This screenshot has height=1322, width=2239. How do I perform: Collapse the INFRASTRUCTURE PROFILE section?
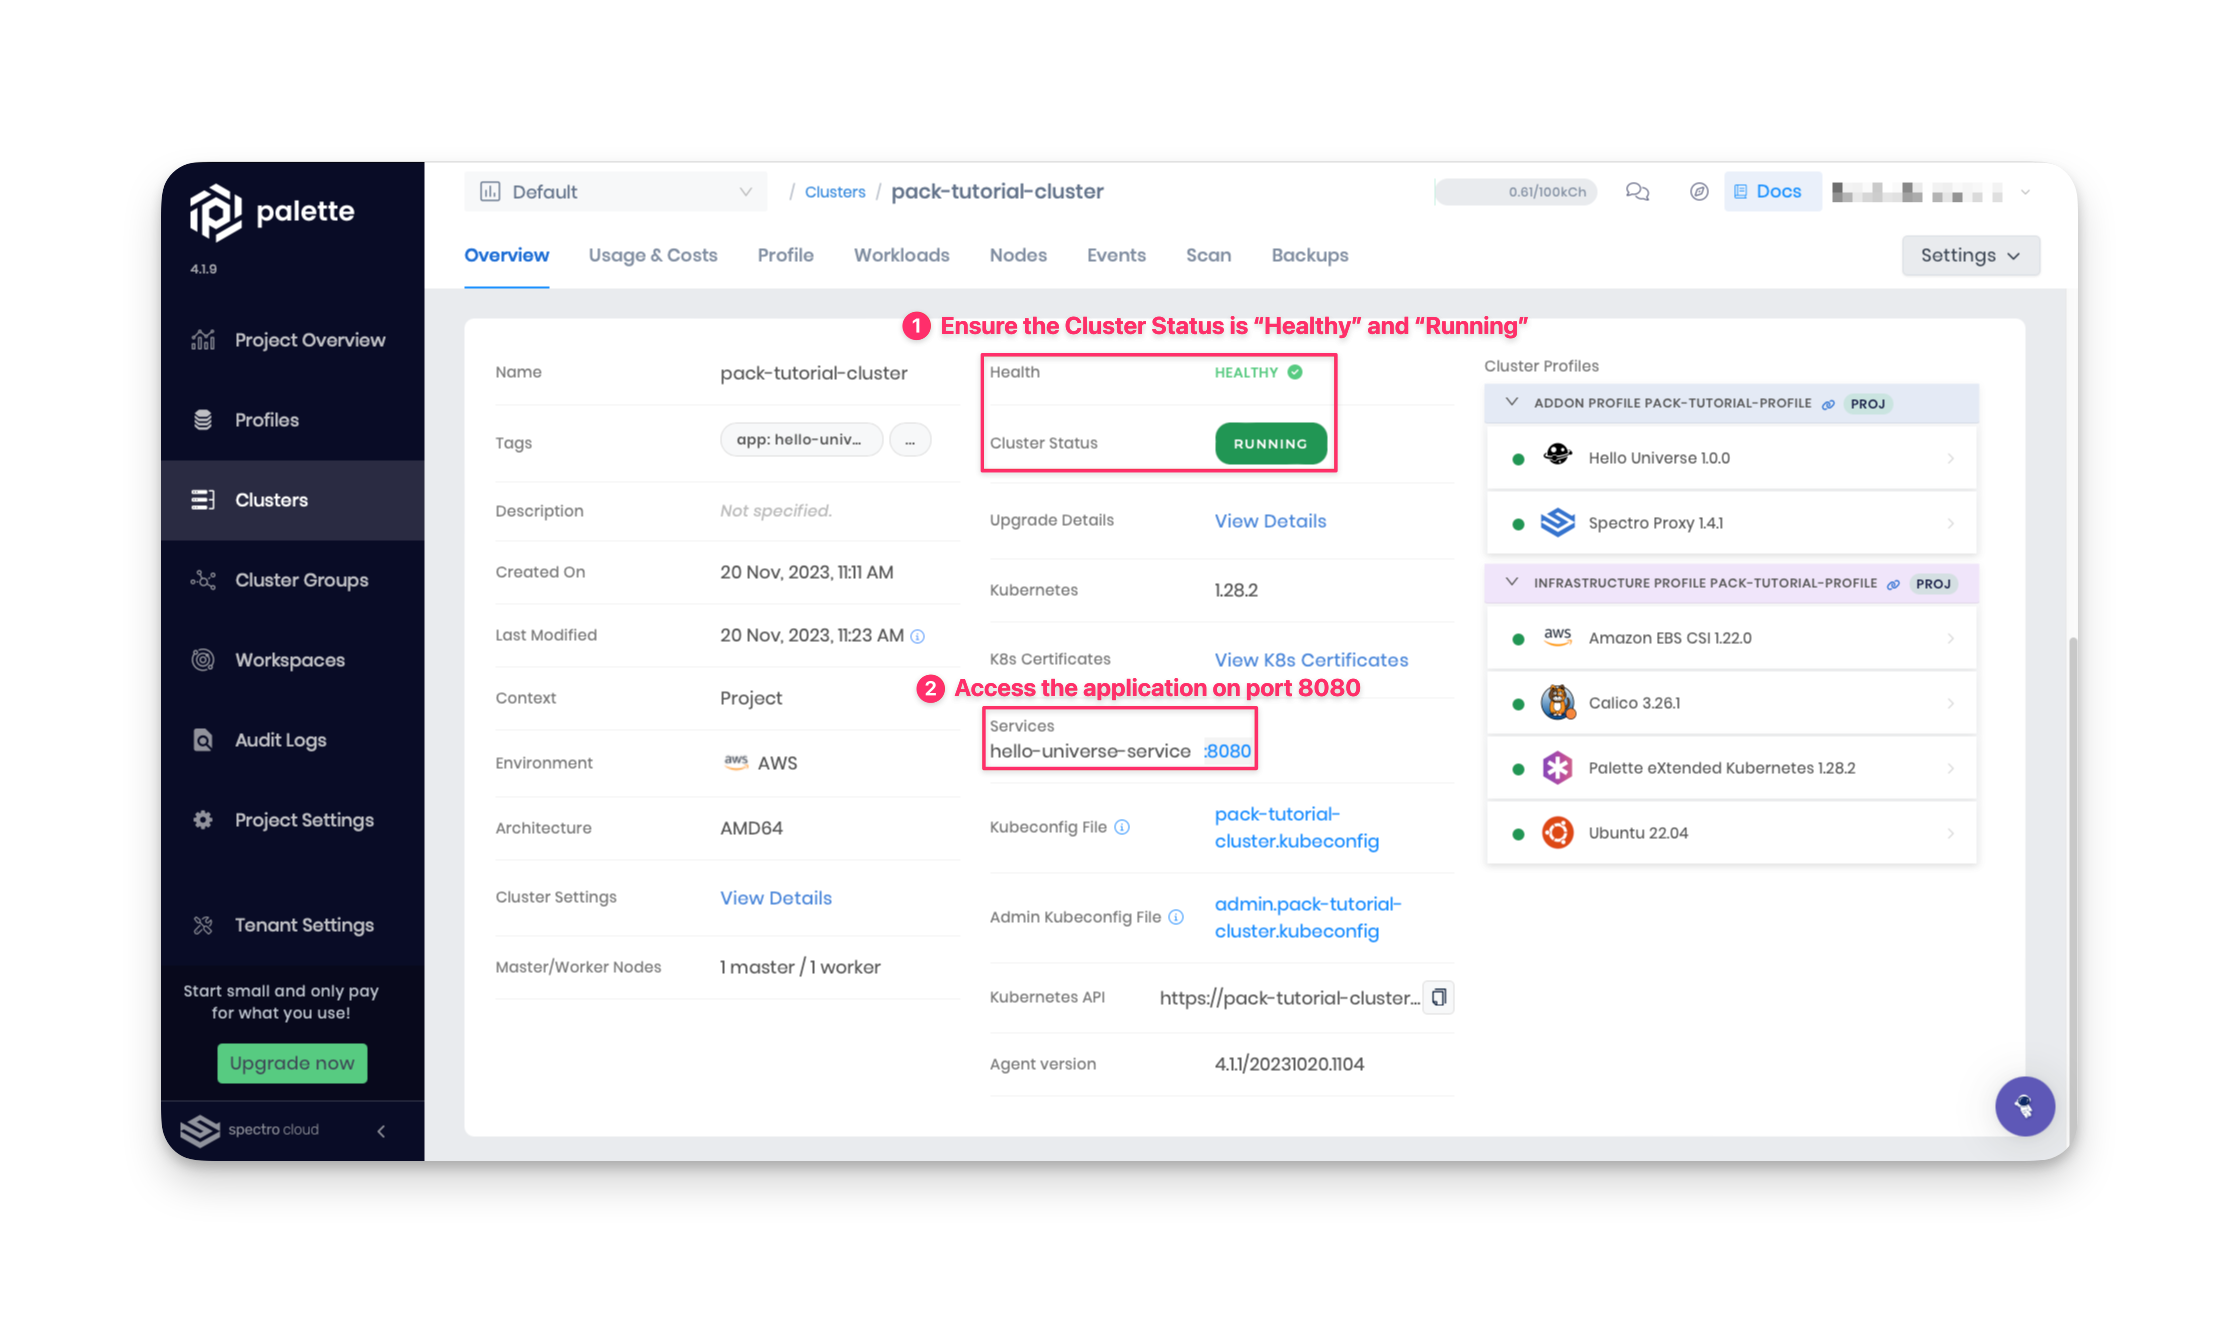pos(1510,582)
